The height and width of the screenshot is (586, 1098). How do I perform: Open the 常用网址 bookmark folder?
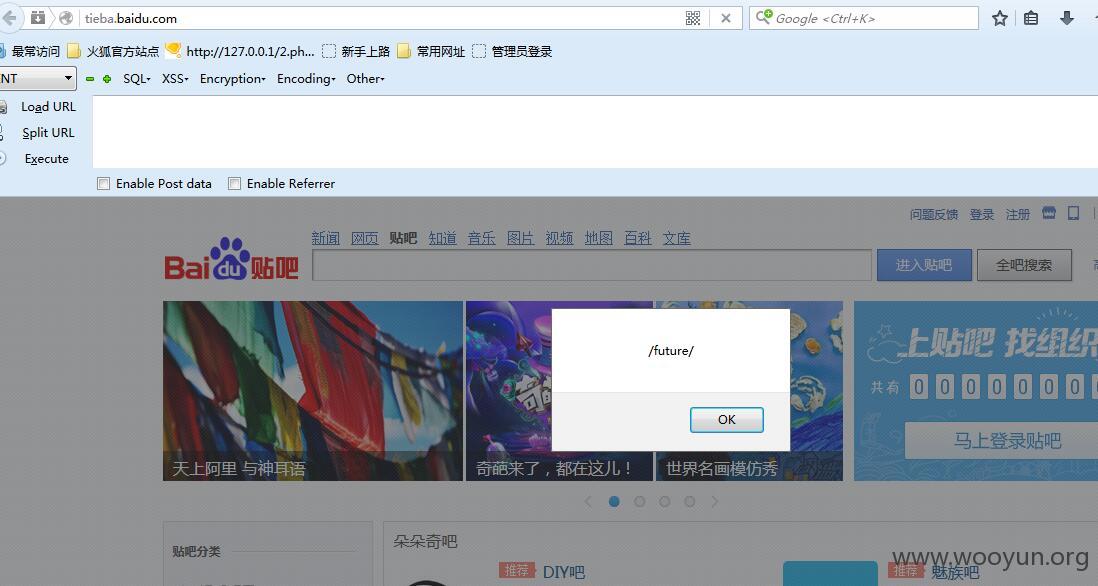tap(431, 51)
